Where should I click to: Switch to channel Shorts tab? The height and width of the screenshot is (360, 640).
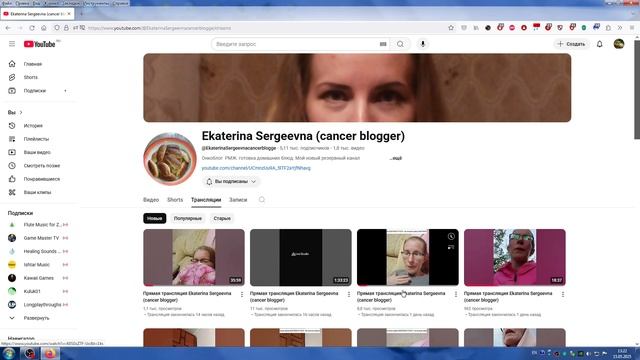(175, 200)
